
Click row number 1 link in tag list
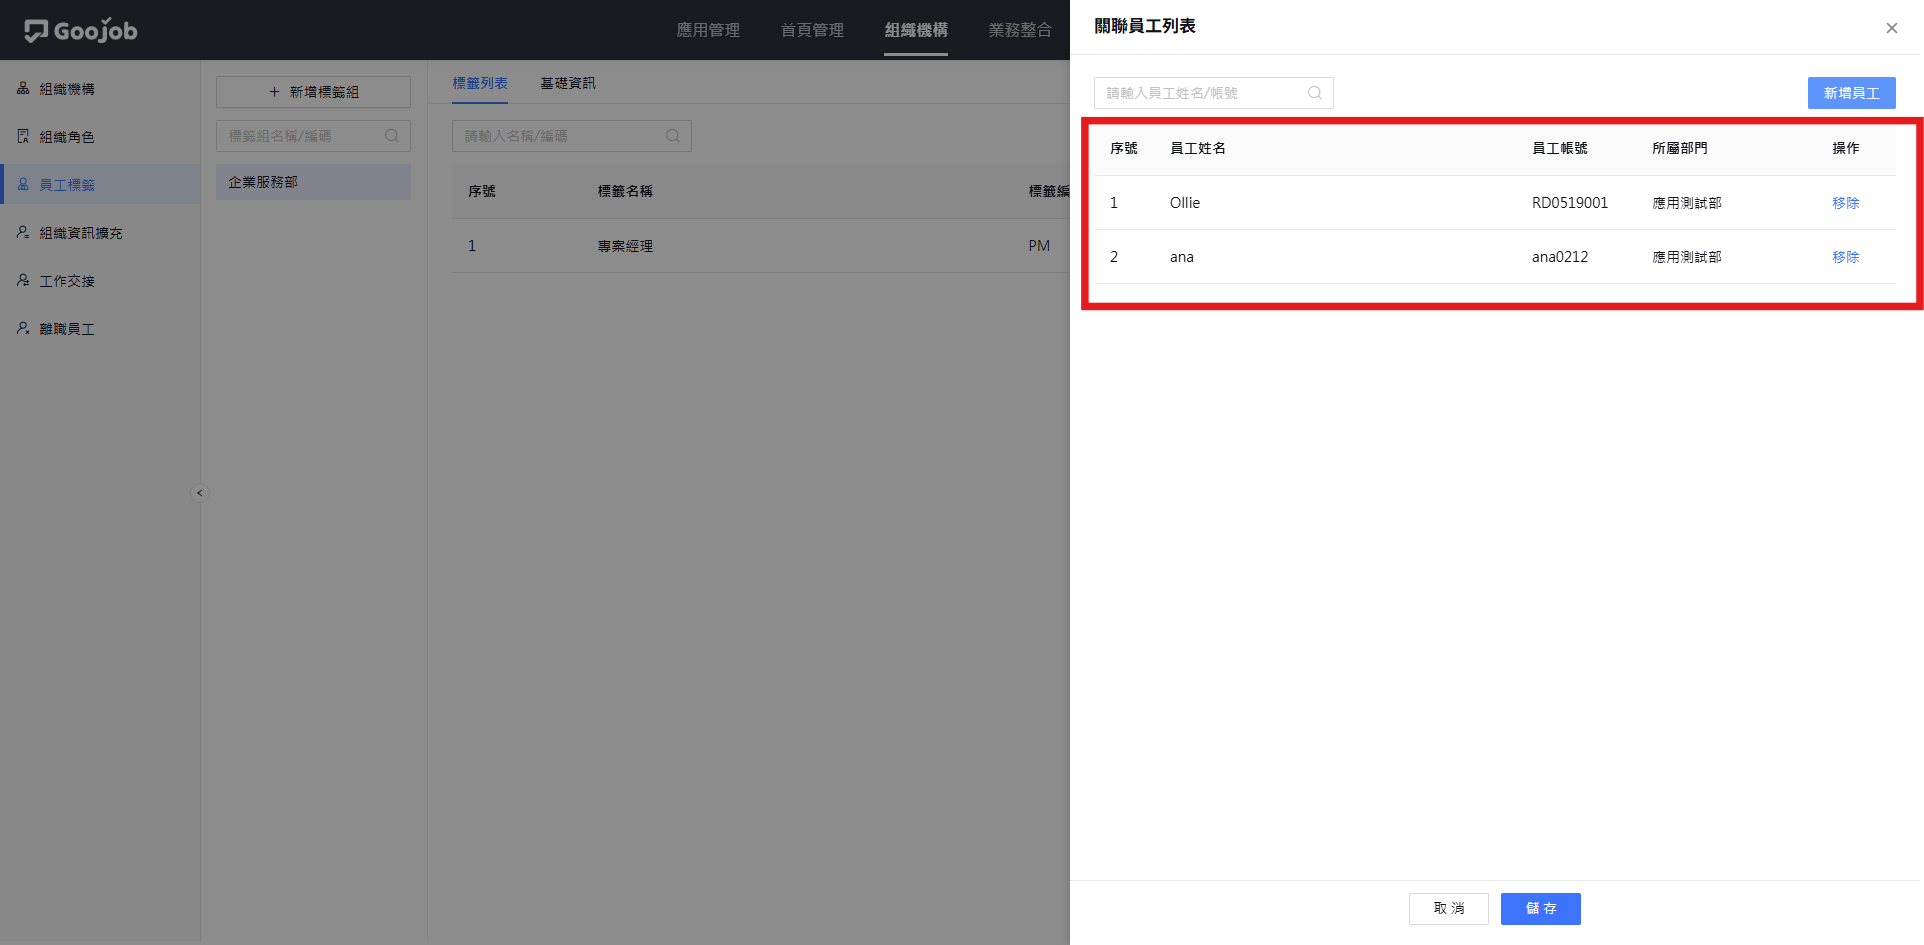[472, 246]
